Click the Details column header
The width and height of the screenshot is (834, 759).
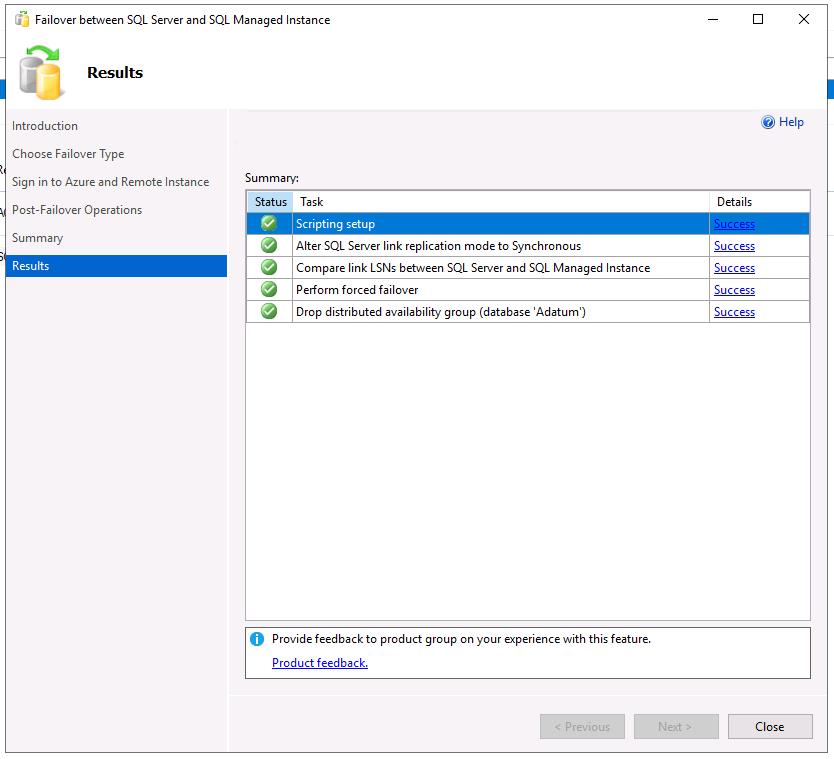tap(760, 202)
